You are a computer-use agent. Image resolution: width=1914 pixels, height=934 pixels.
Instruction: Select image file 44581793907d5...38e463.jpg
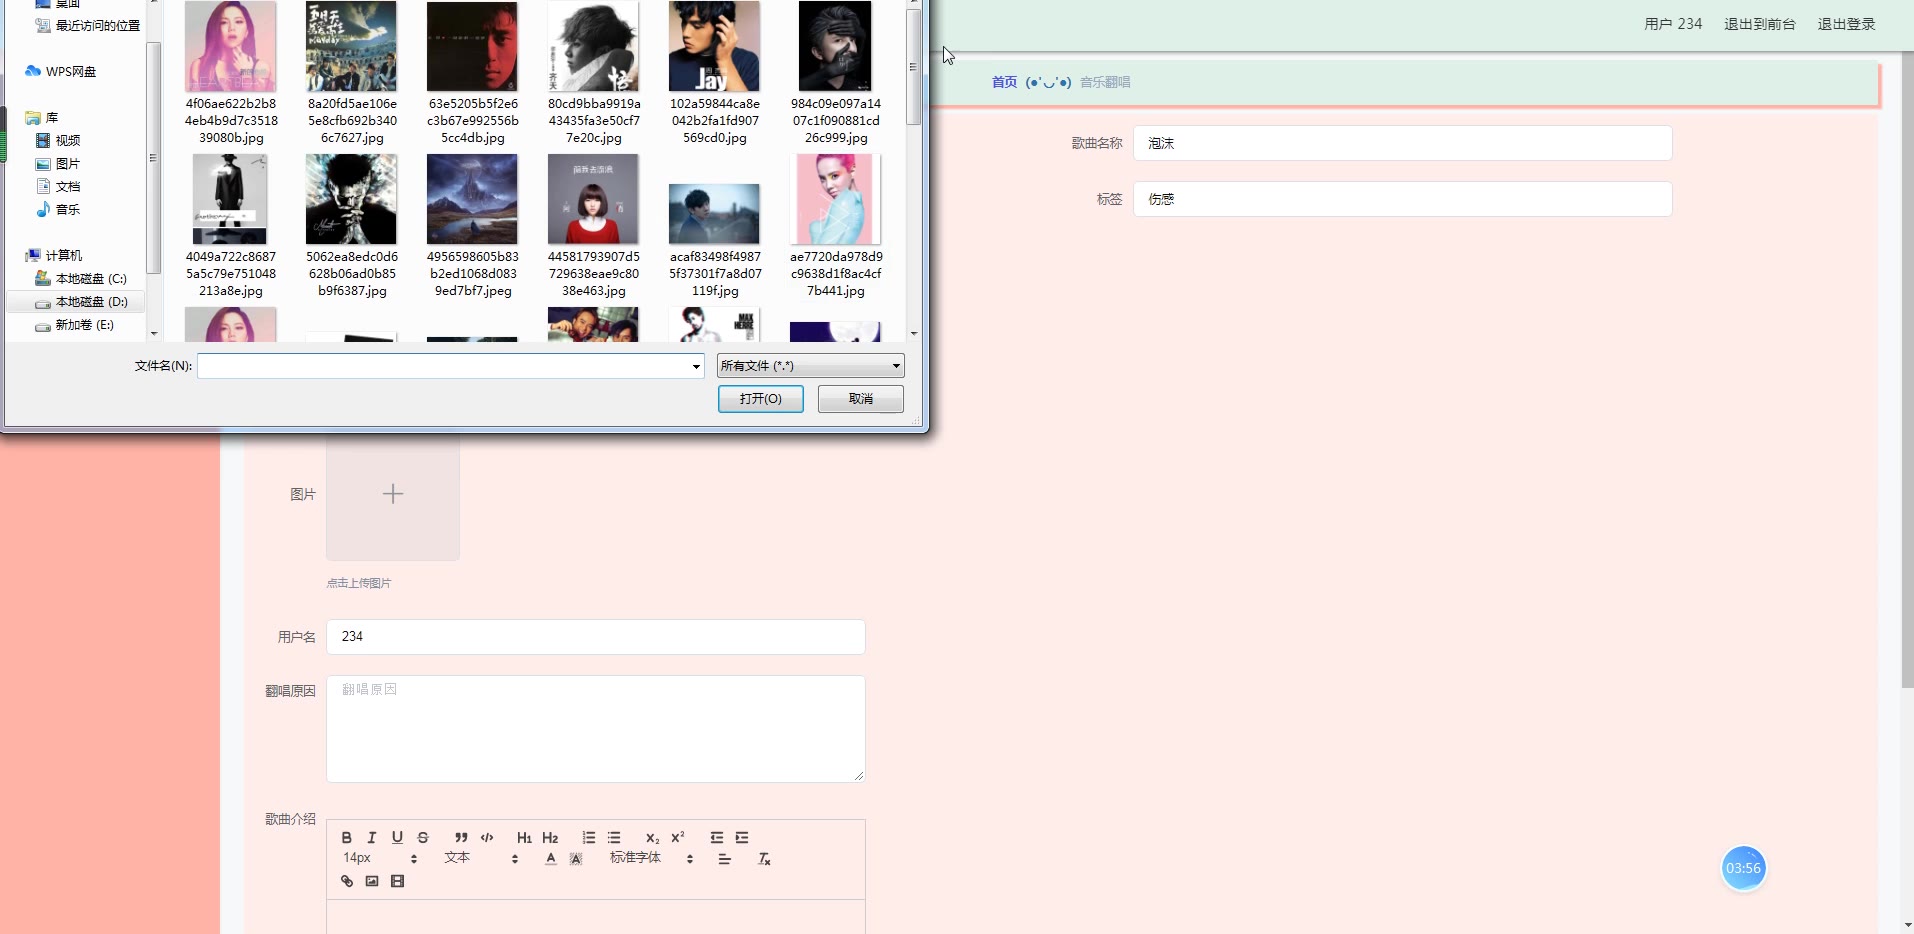click(x=594, y=226)
